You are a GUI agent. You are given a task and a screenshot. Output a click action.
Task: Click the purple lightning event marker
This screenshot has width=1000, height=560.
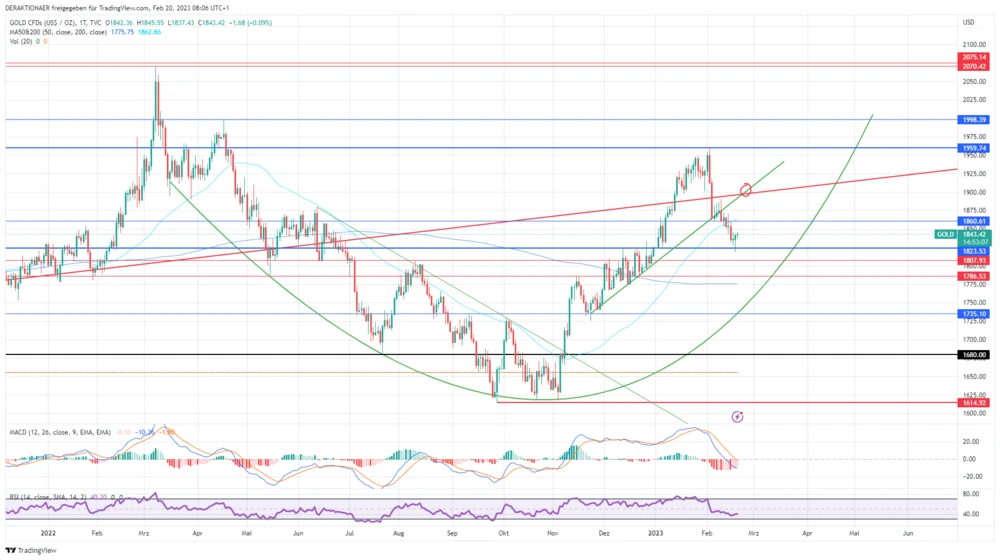[x=738, y=415]
